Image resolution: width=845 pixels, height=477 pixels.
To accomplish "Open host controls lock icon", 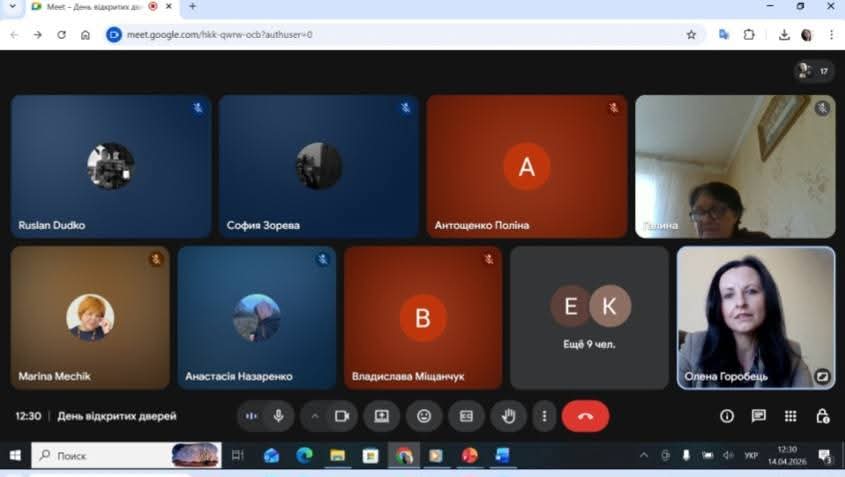I will click(x=822, y=416).
